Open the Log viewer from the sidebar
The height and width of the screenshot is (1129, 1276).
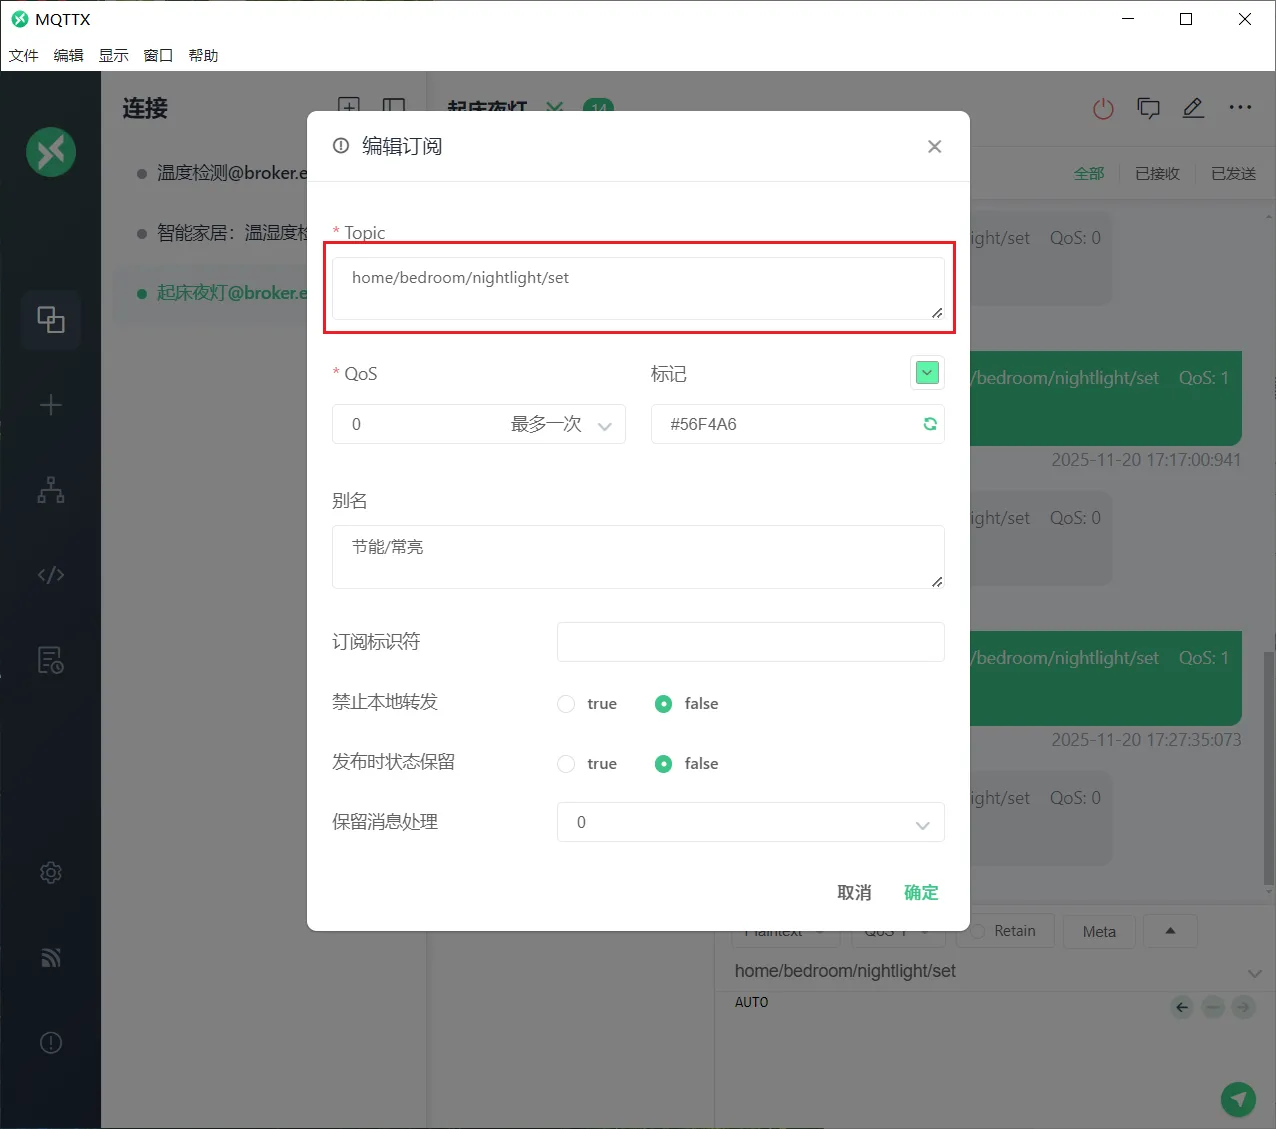51,659
